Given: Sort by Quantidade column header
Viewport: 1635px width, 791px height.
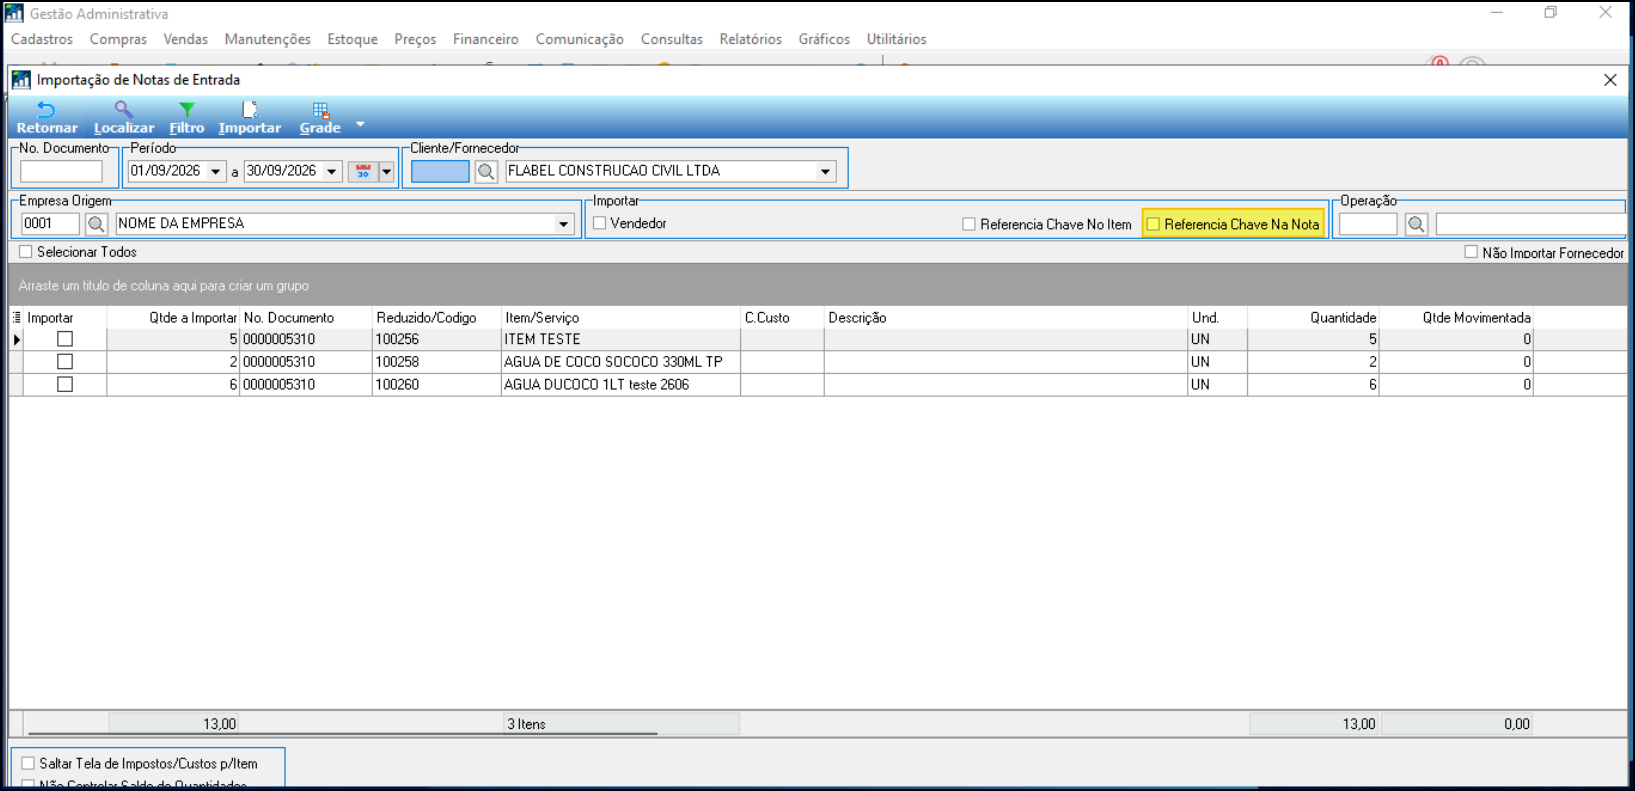Looking at the screenshot, I should [x=1313, y=317].
